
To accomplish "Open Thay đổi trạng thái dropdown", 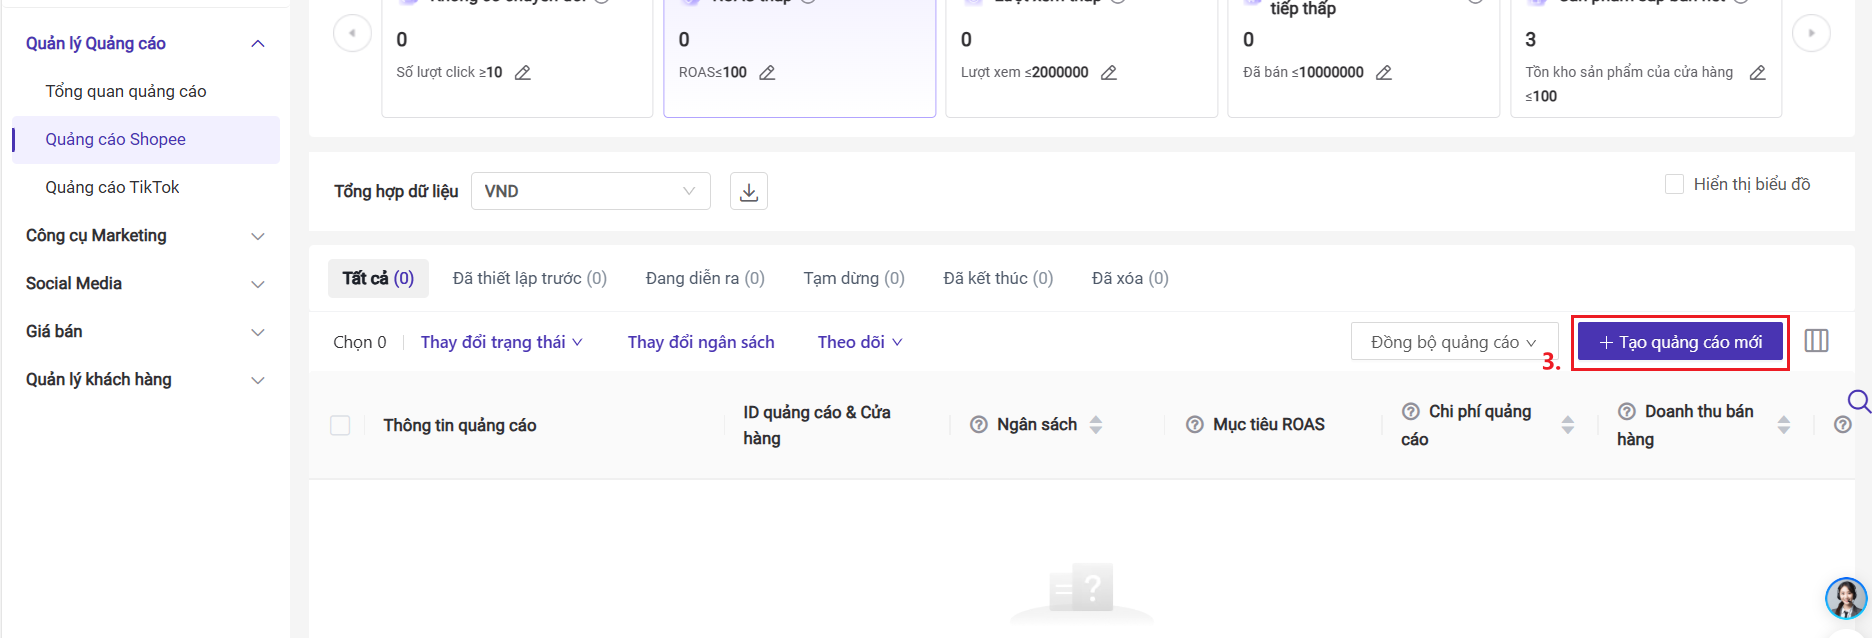I will (501, 342).
